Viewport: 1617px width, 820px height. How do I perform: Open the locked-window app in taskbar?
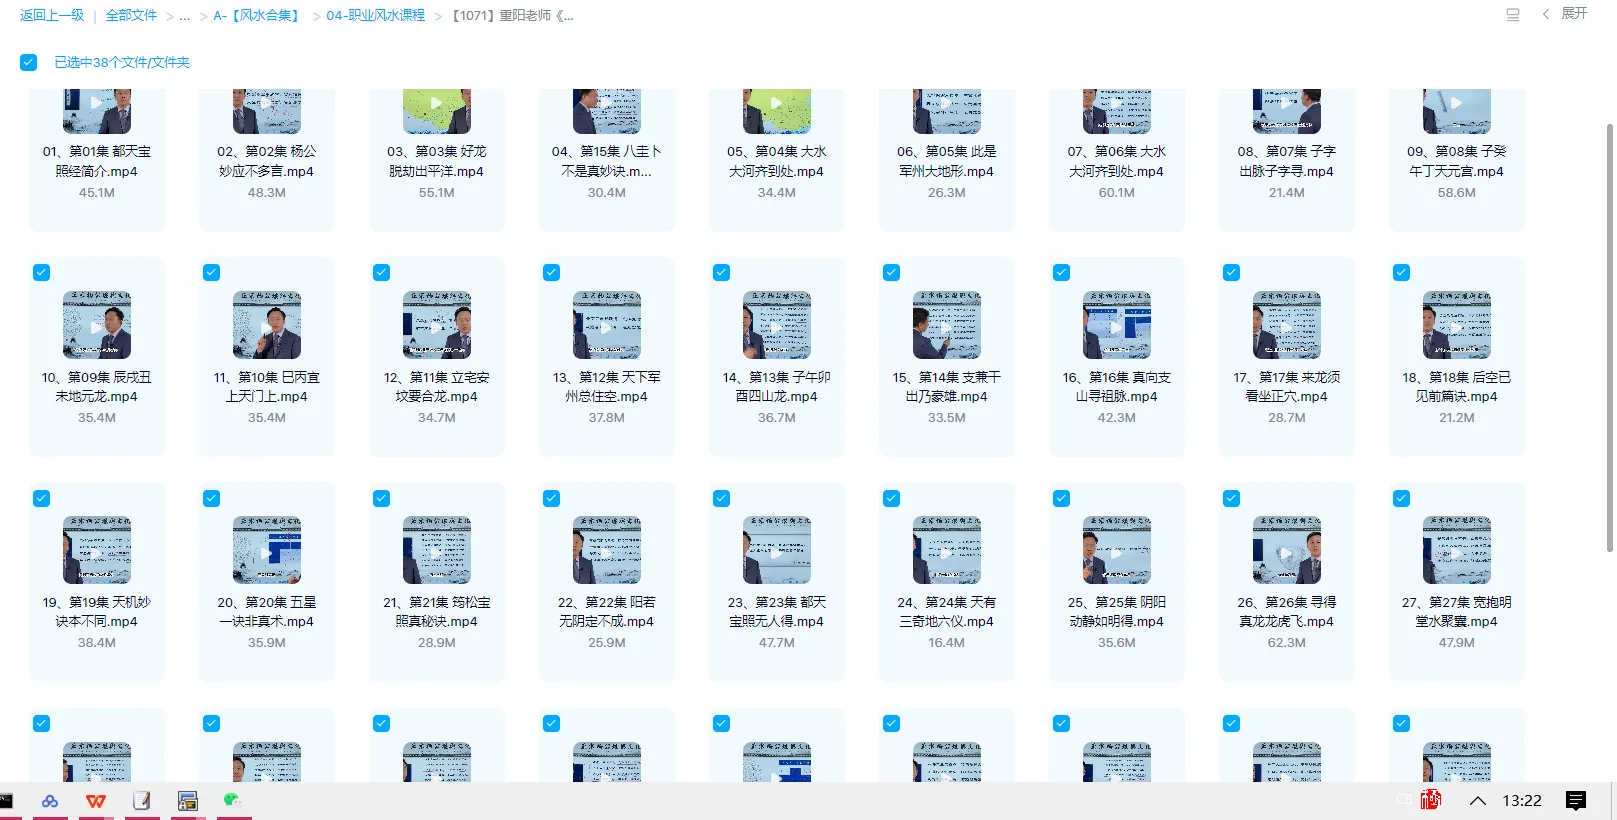point(187,801)
